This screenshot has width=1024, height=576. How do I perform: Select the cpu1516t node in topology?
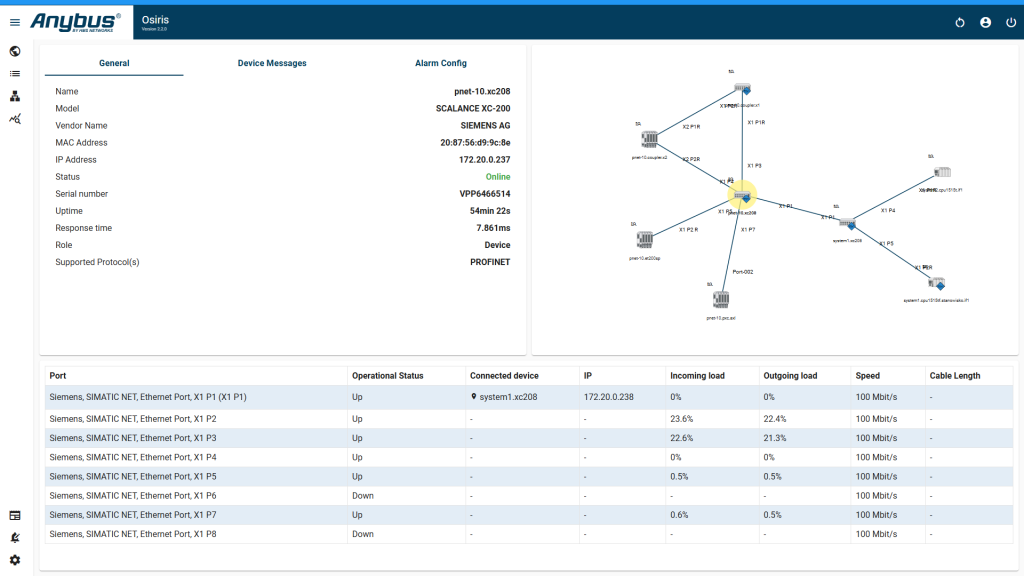coord(942,172)
